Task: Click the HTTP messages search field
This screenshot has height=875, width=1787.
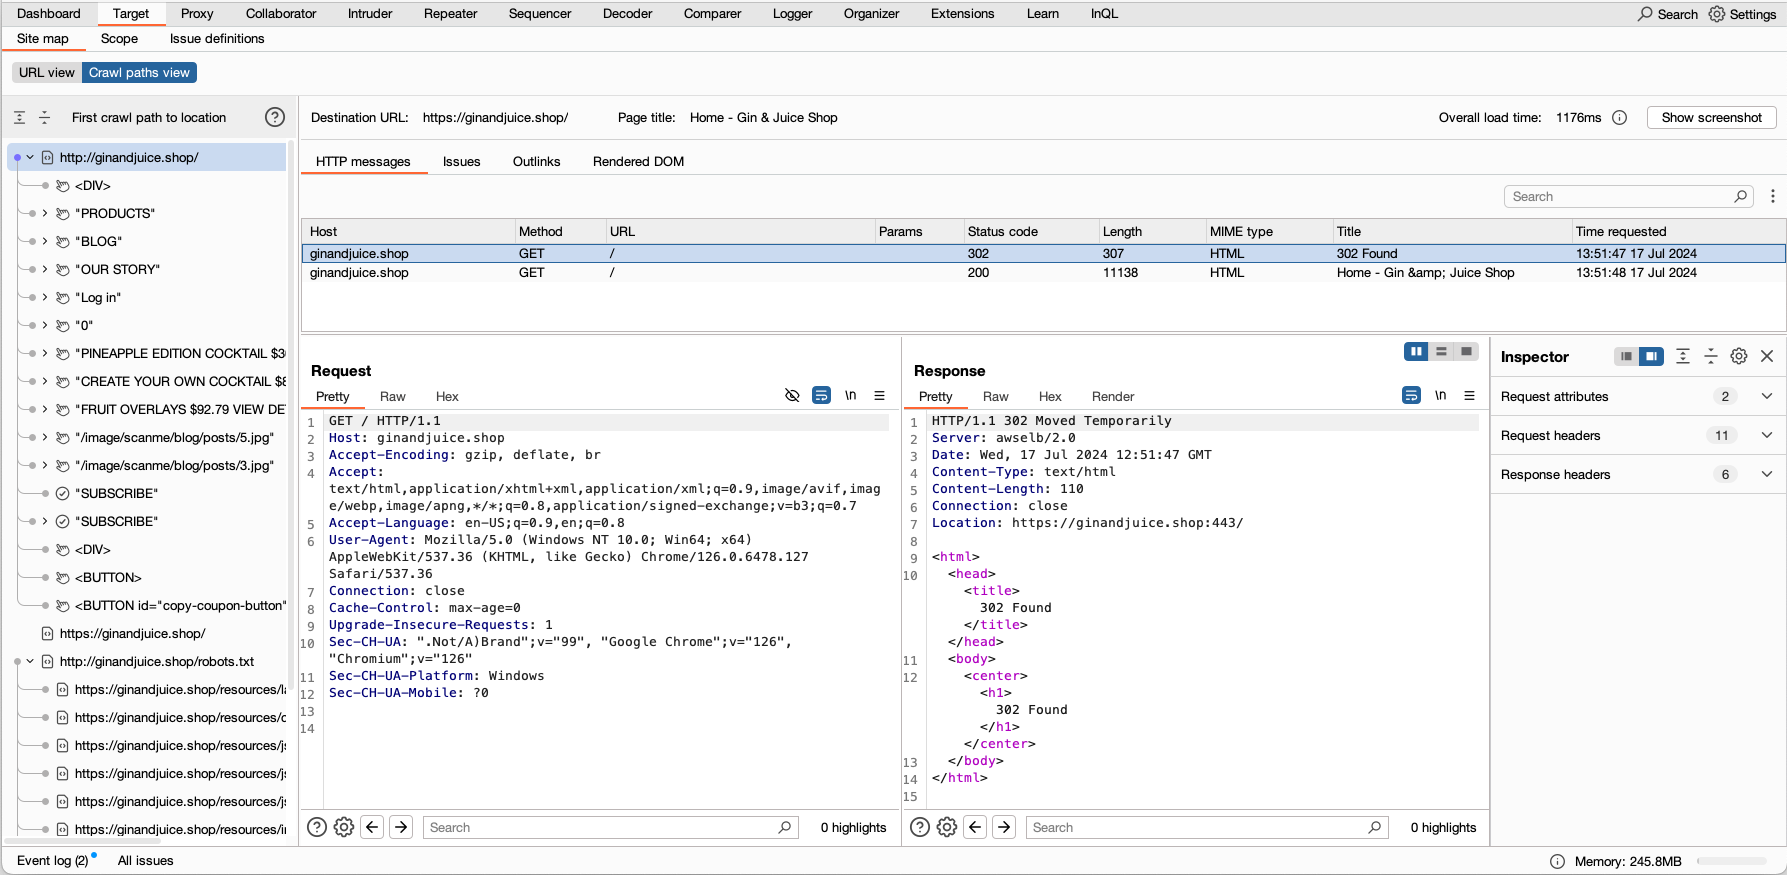Action: tap(1620, 196)
